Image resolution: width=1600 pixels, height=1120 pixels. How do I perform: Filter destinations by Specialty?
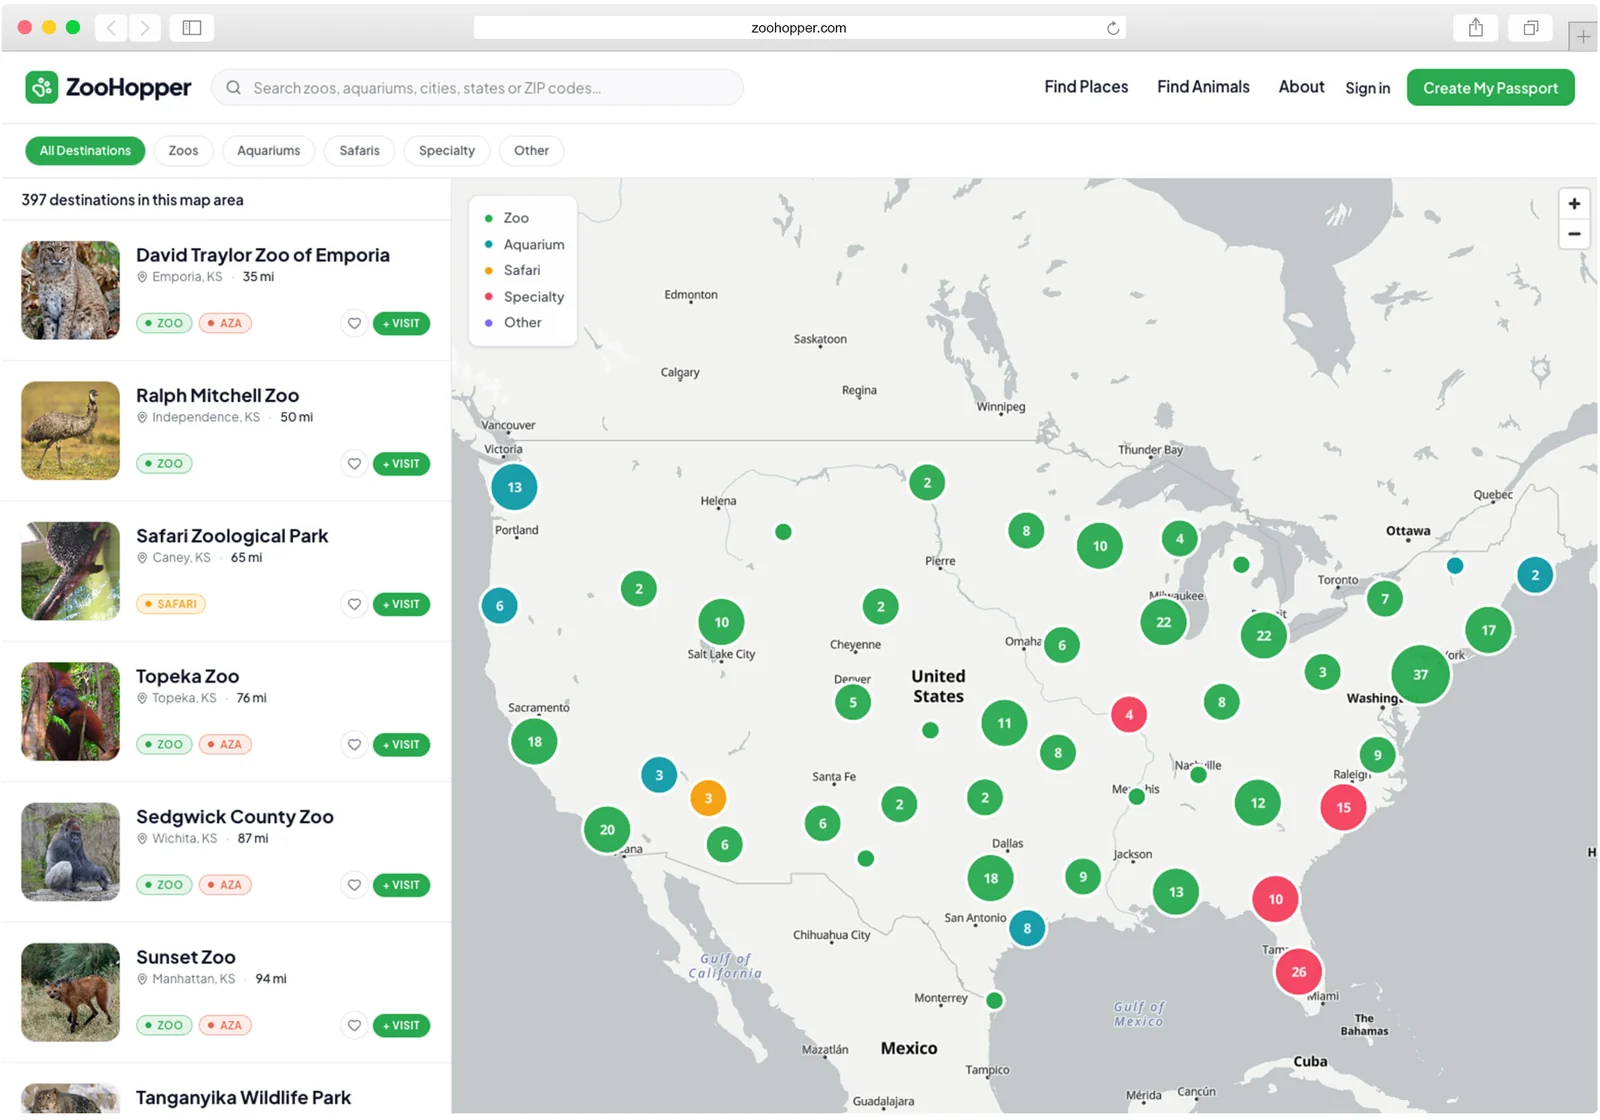point(447,151)
